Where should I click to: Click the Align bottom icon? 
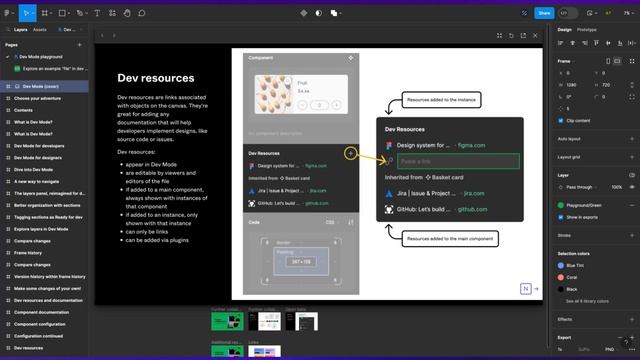(620, 43)
